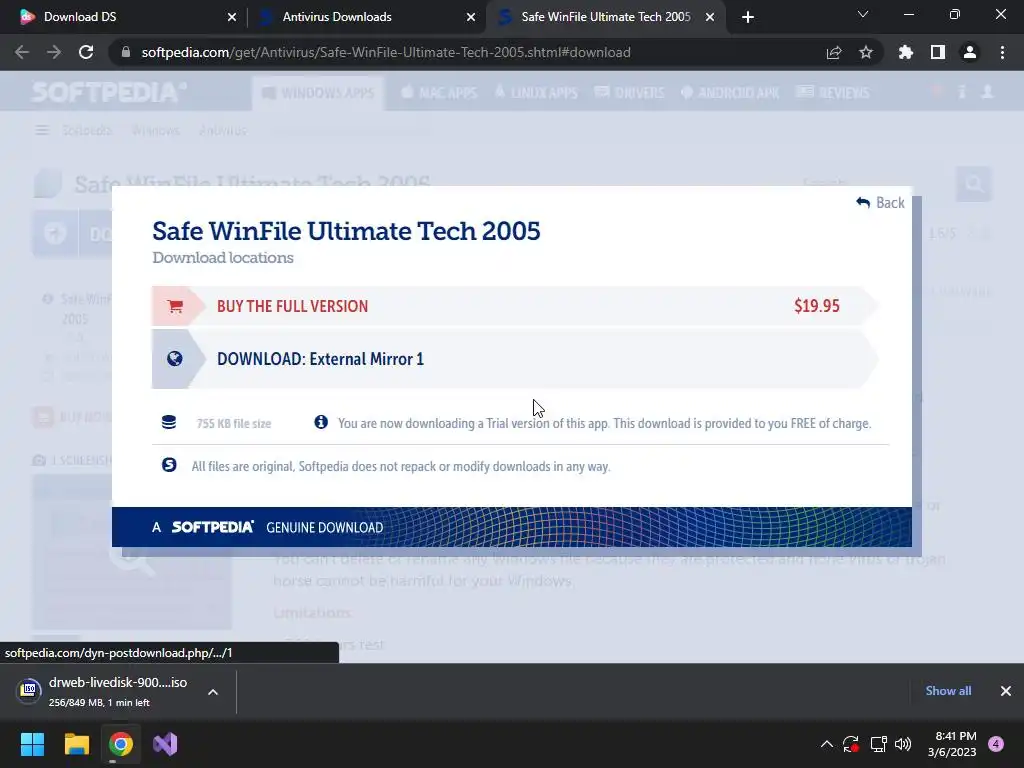Viewport: 1024px width, 768px height.
Task: Click Show all downloads
Action: tap(948, 691)
